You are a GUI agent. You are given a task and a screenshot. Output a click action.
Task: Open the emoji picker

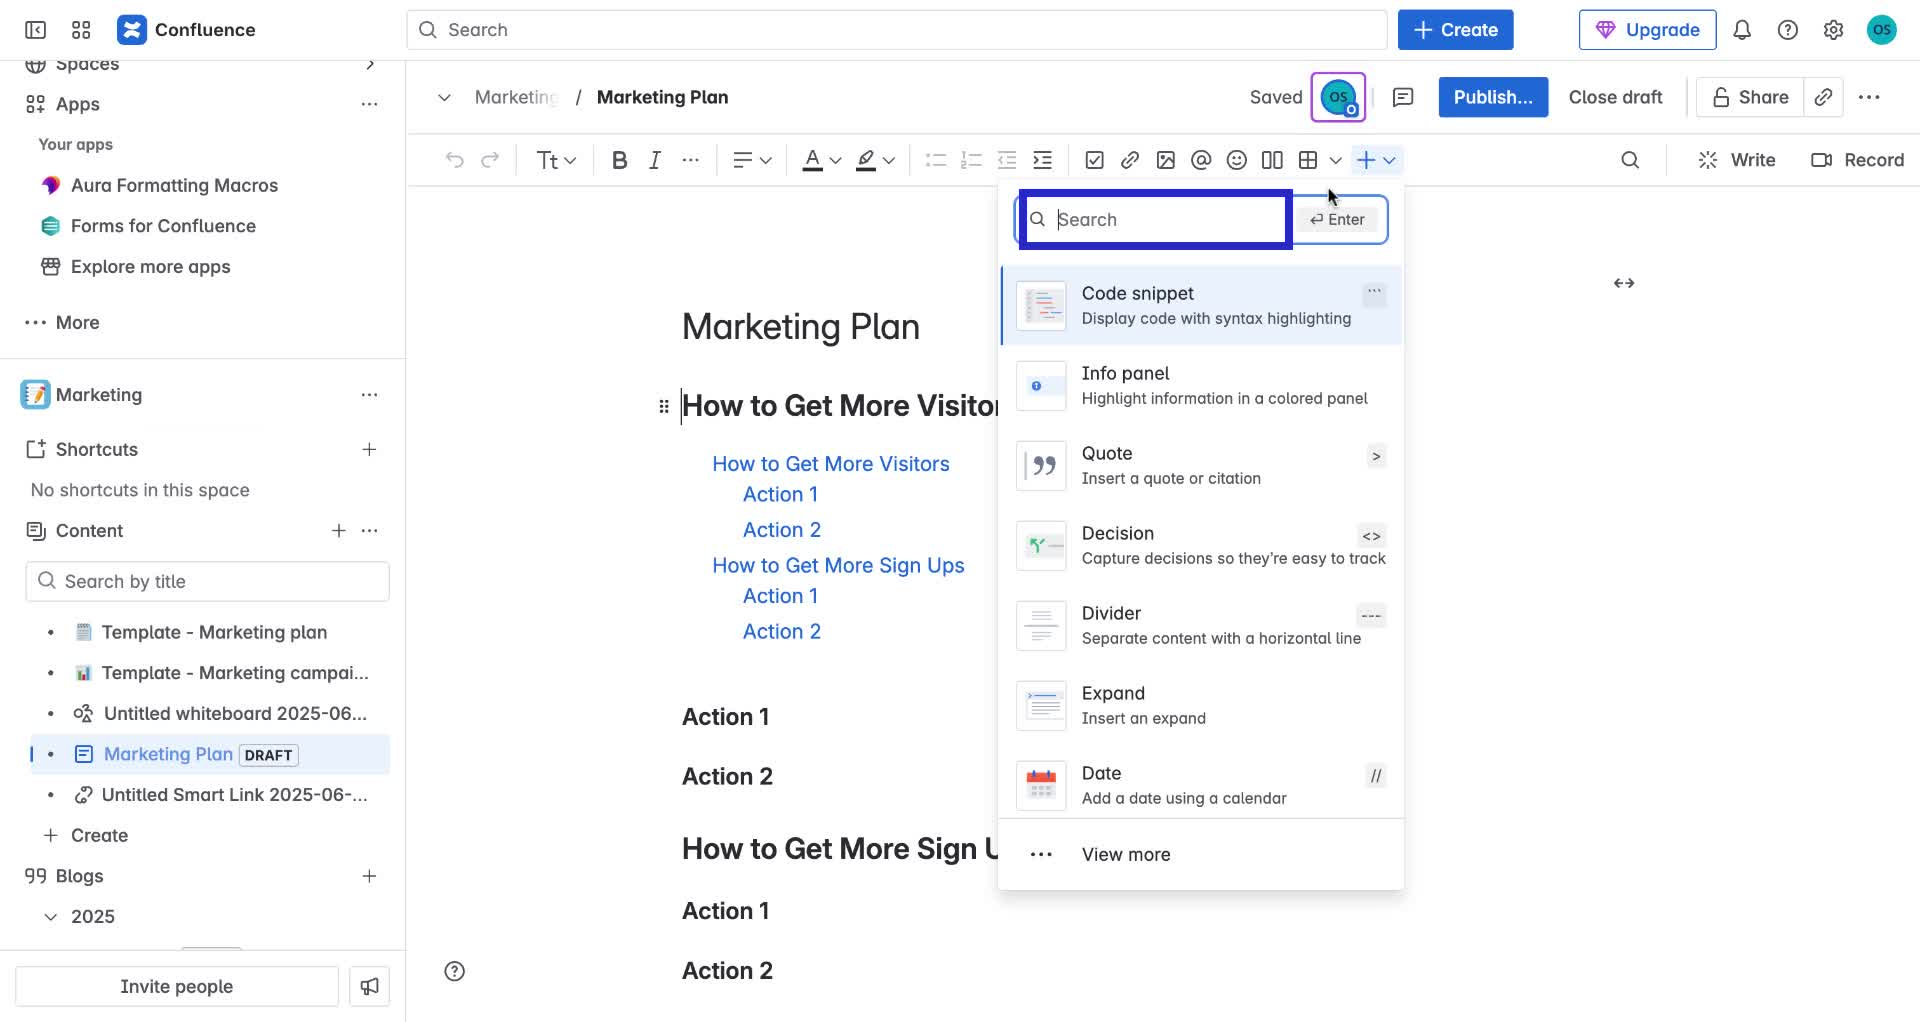click(1236, 159)
